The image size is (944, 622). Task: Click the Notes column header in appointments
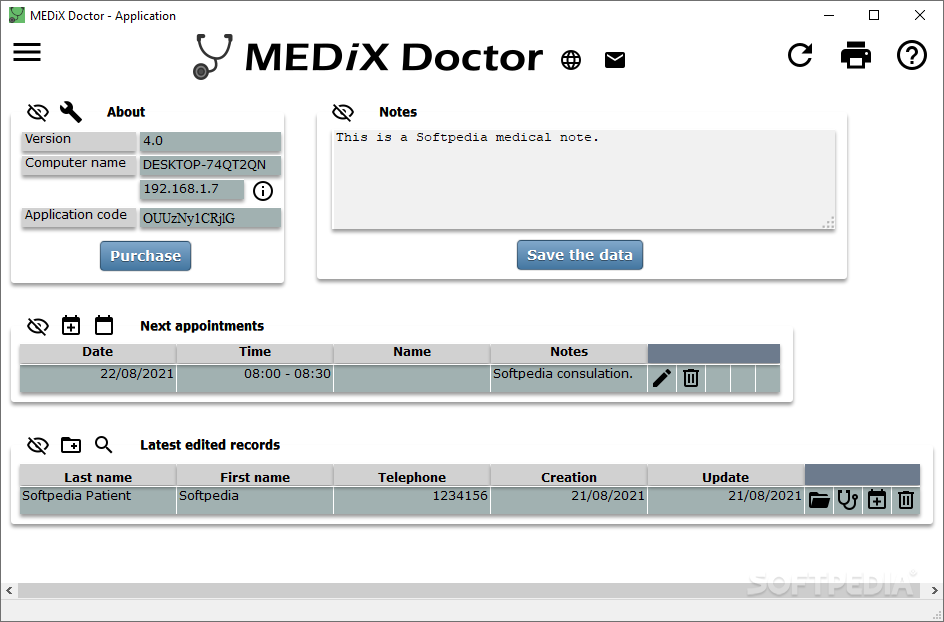569,352
